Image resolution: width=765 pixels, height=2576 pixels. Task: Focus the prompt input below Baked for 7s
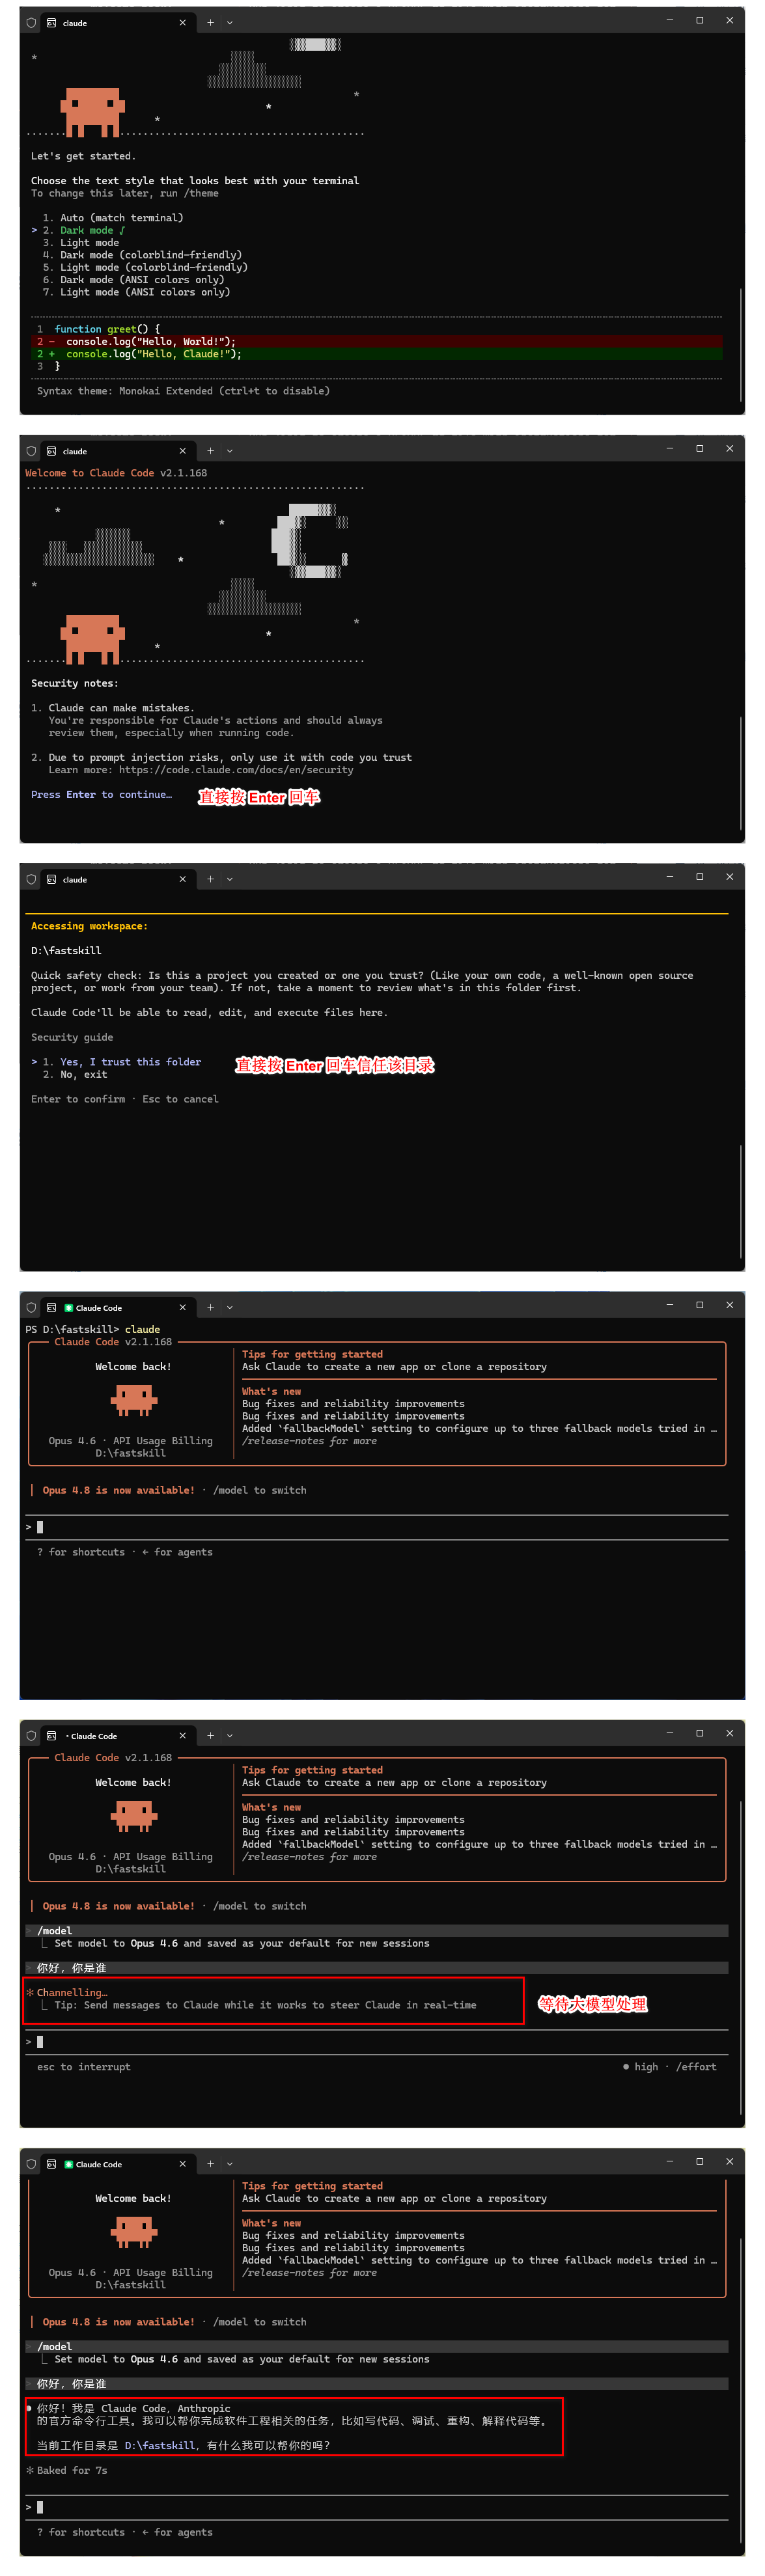click(x=378, y=2507)
